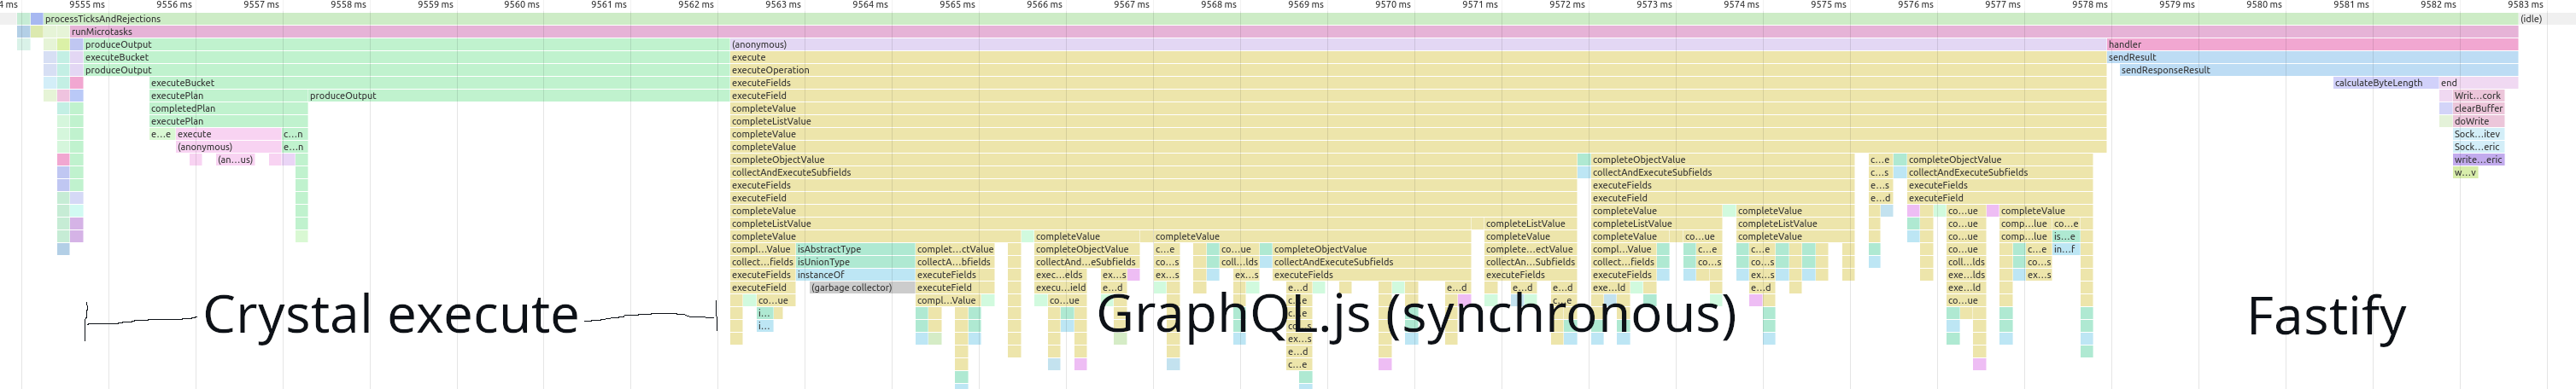Select the produceOutput frame right of executePlan
This screenshot has height=389, width=2576.
pyautogui.click(x=518, y=96)
